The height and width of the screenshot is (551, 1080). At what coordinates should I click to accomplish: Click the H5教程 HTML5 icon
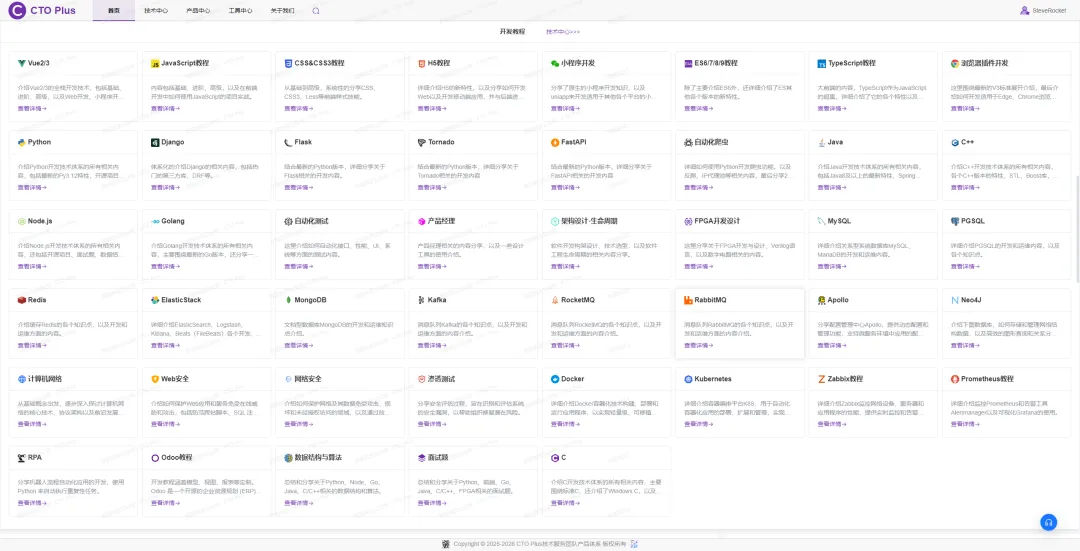[422, 63]
